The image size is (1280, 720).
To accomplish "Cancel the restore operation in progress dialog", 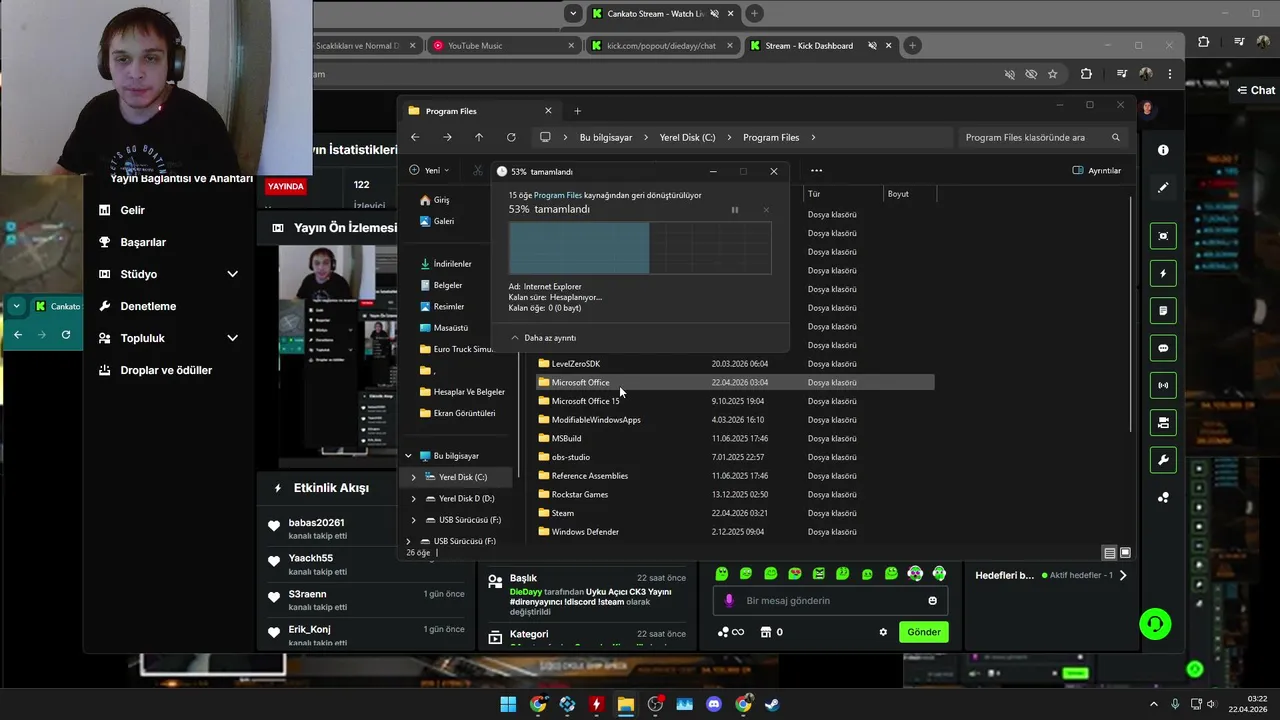I will tap(766, 210).
